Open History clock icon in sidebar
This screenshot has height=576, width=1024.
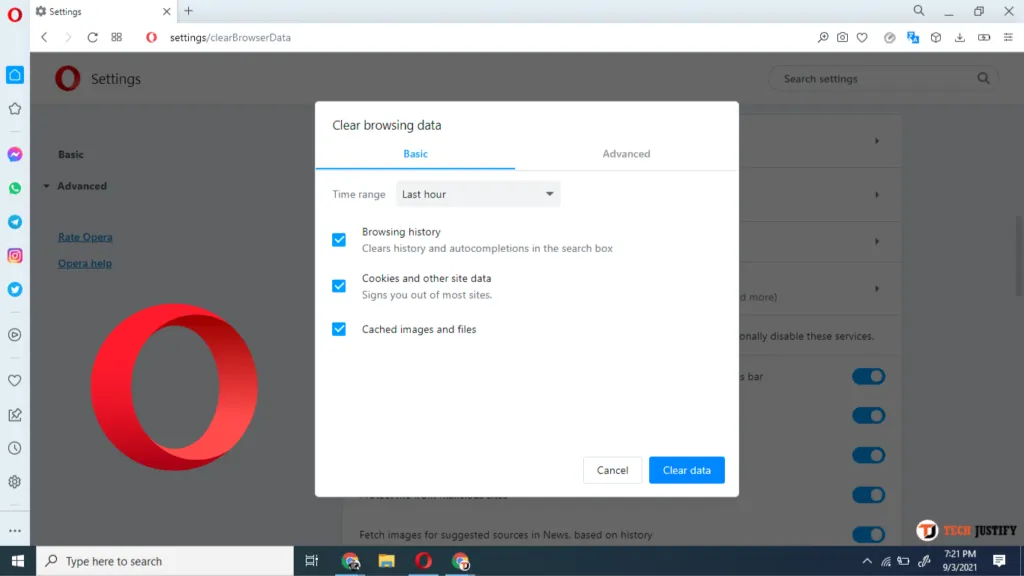pos(15,448)
